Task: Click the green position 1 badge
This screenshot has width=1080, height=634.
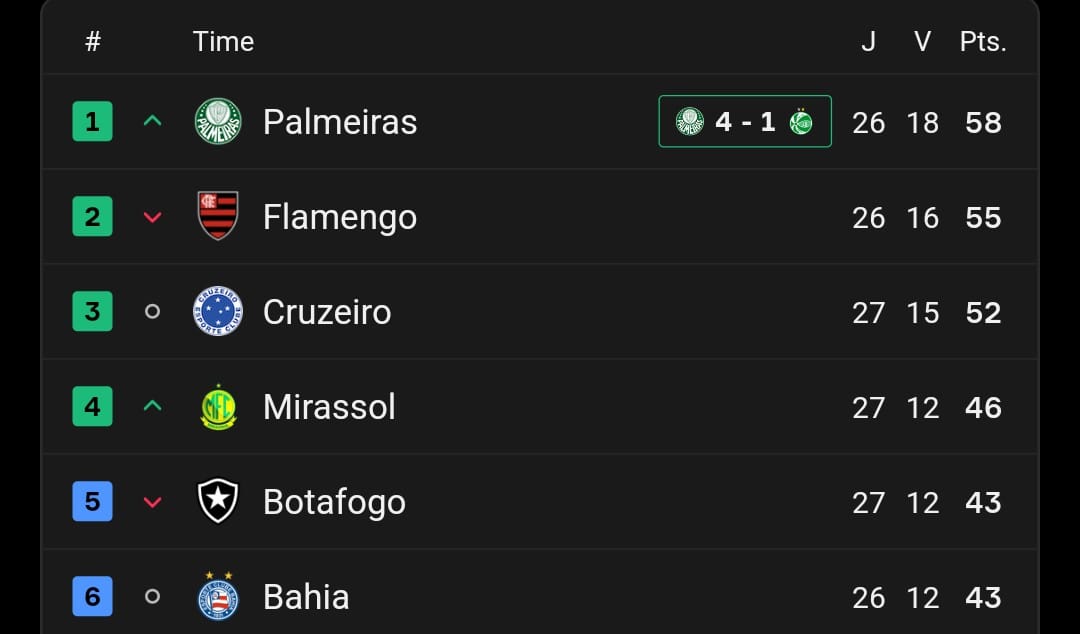Action: [x=93, y=122]
